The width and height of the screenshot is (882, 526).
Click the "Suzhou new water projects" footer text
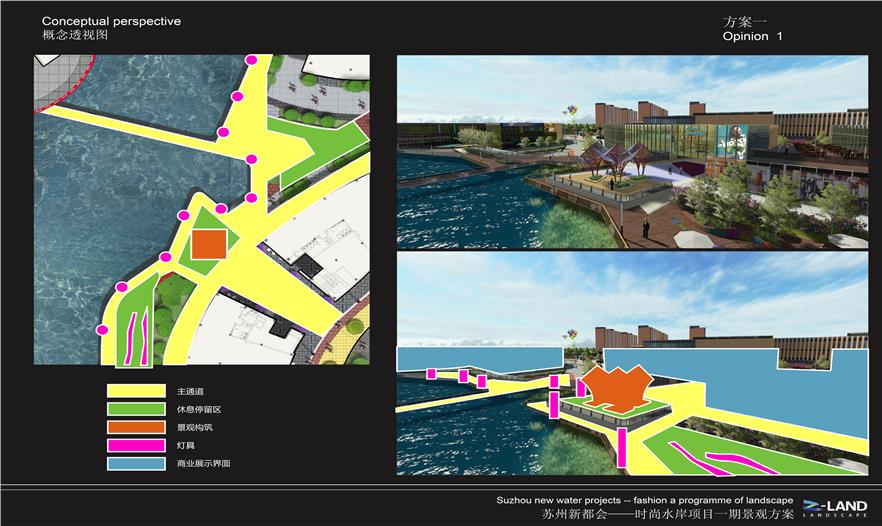click(644, 499)
